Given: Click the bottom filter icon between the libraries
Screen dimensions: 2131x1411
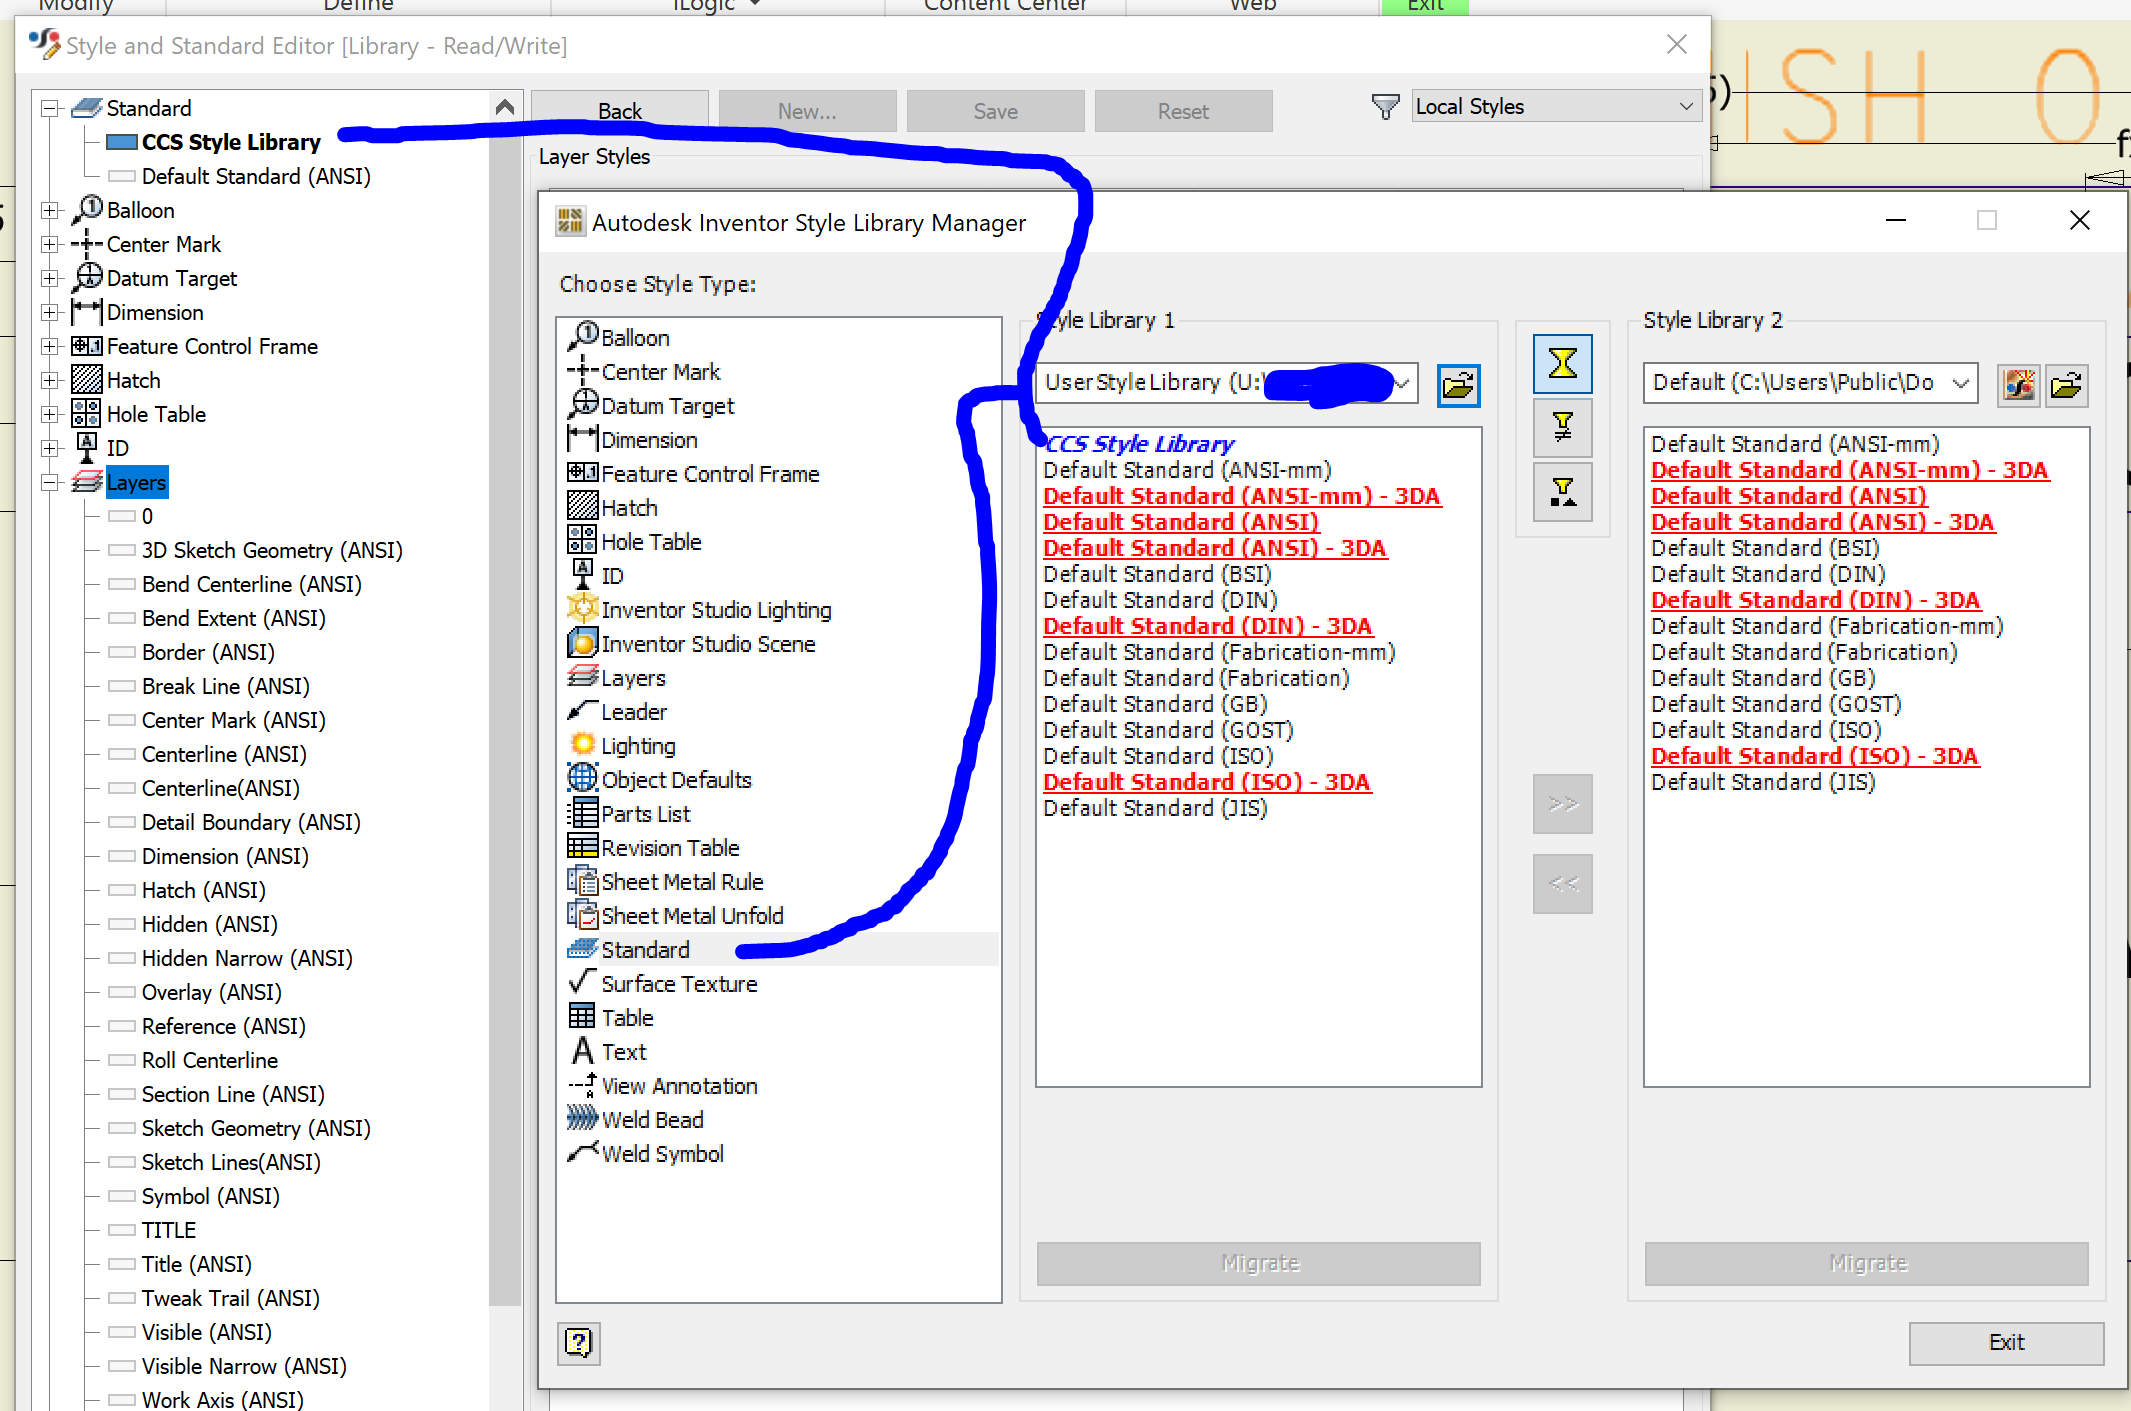Looking at the screenshot, I should tap(1562, 491).
